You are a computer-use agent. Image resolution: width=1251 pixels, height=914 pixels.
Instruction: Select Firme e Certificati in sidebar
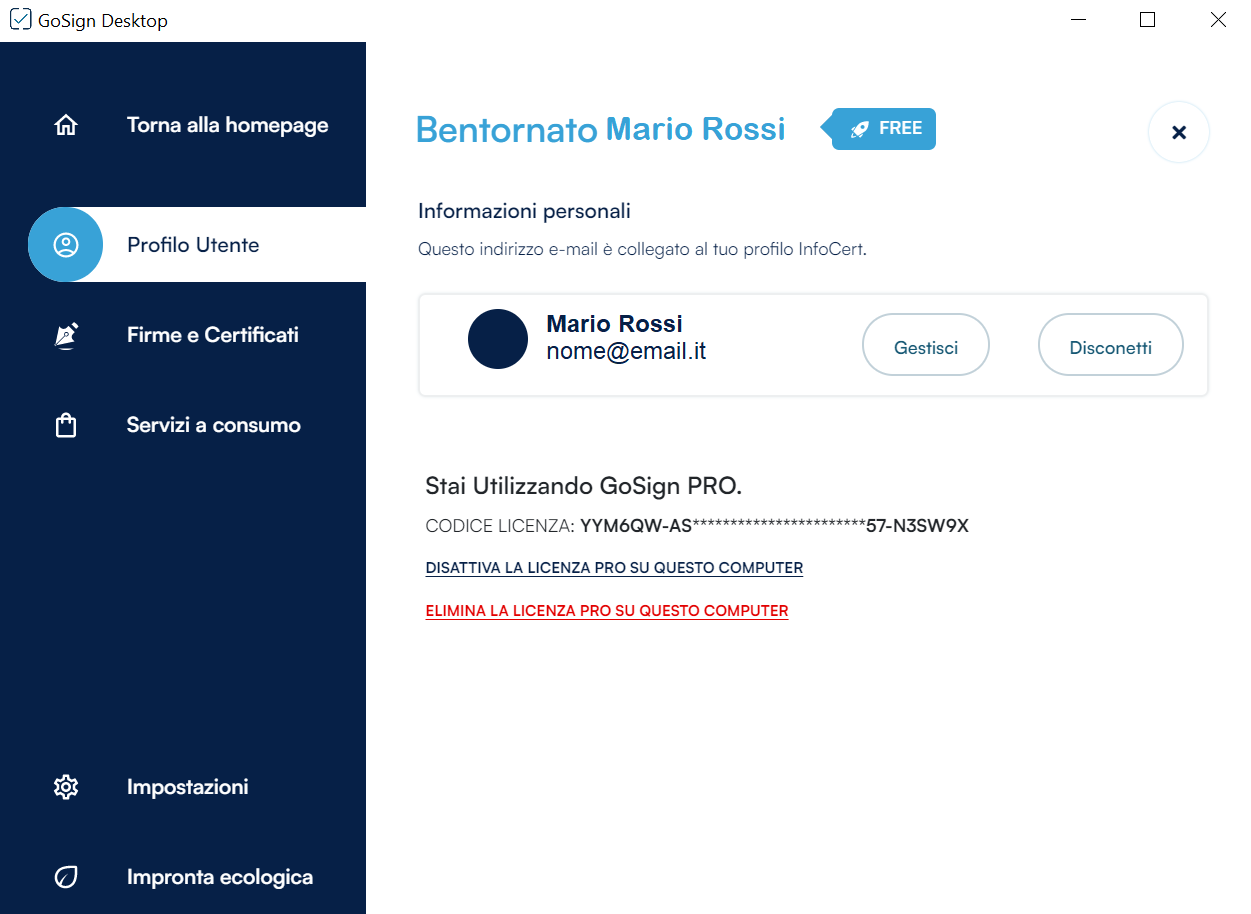click(x=212, y=336)
